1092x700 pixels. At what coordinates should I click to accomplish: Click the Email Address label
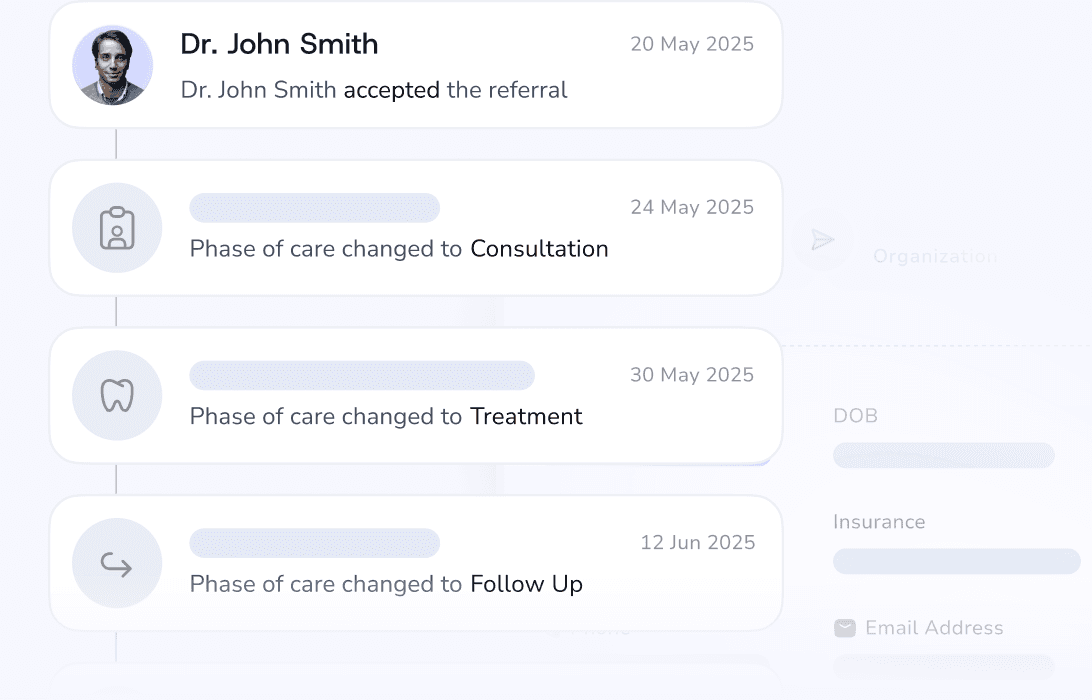click(934, 628)
